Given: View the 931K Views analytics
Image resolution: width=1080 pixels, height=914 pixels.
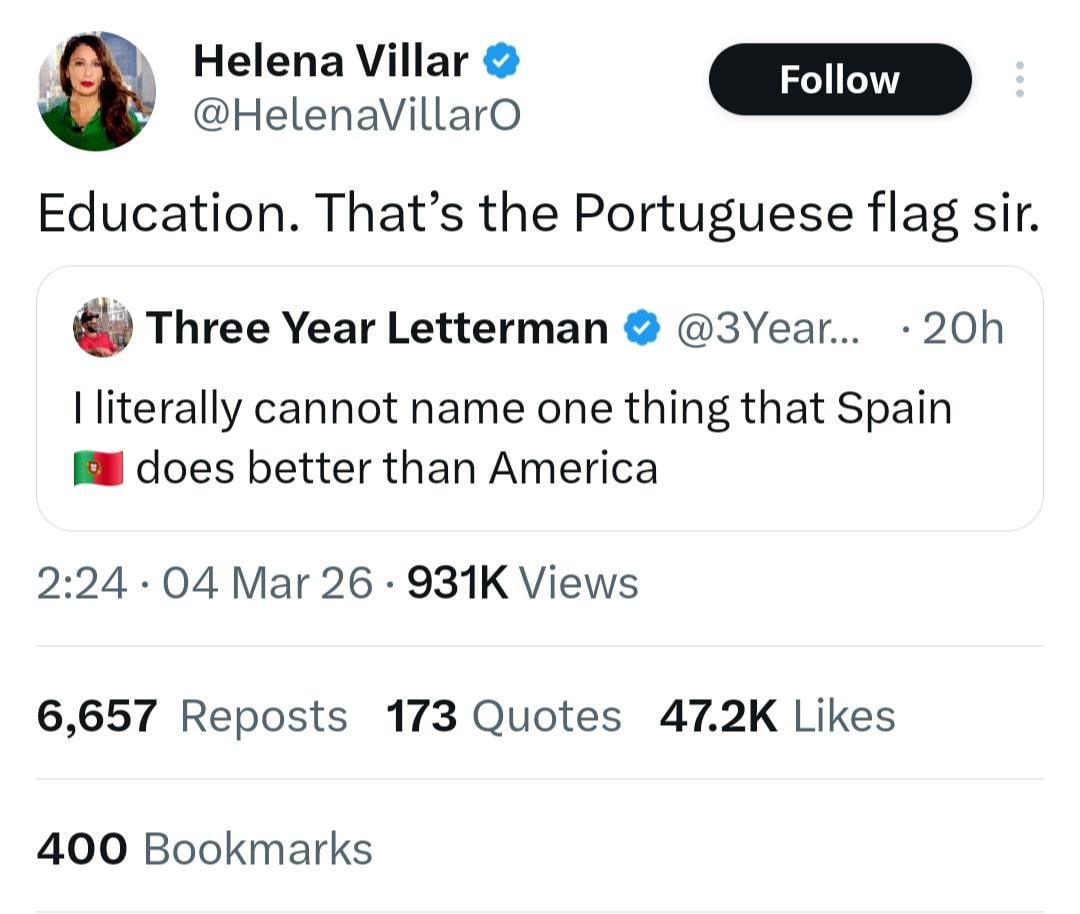Looking at the screenshot, I should pos(524,583).
